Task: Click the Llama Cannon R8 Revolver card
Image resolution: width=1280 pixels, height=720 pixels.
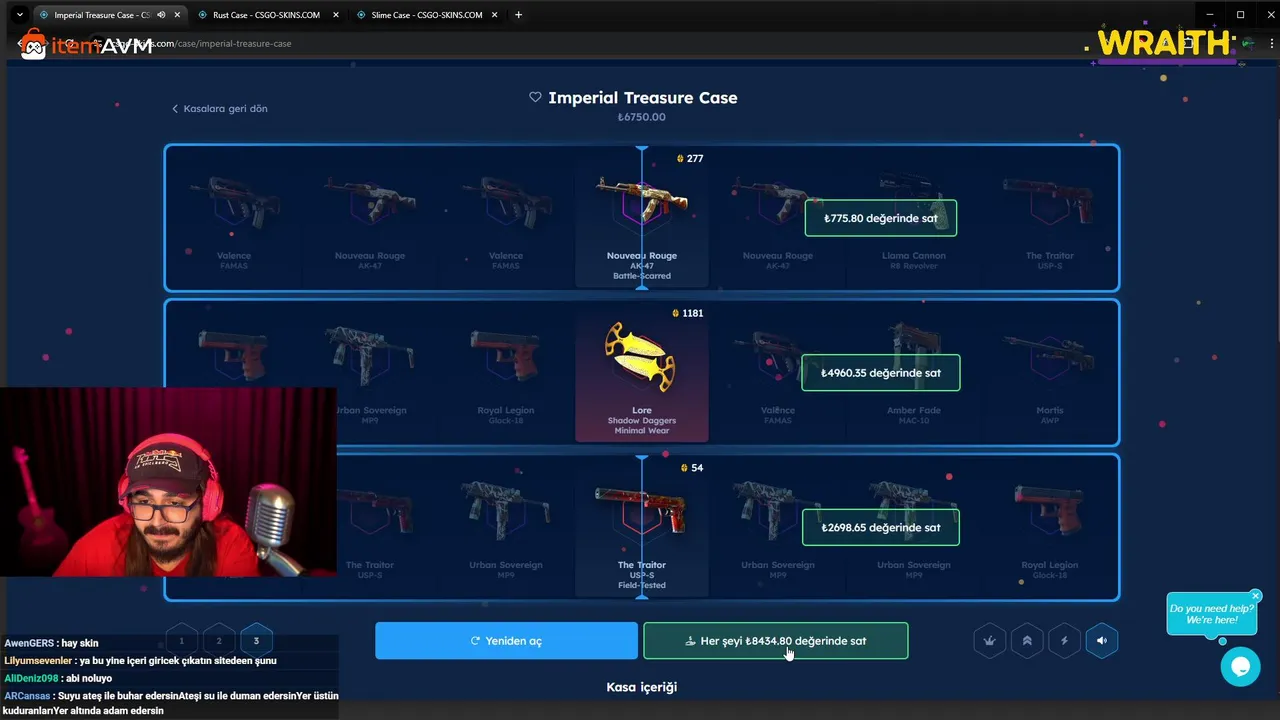Action: pos(914,218)
